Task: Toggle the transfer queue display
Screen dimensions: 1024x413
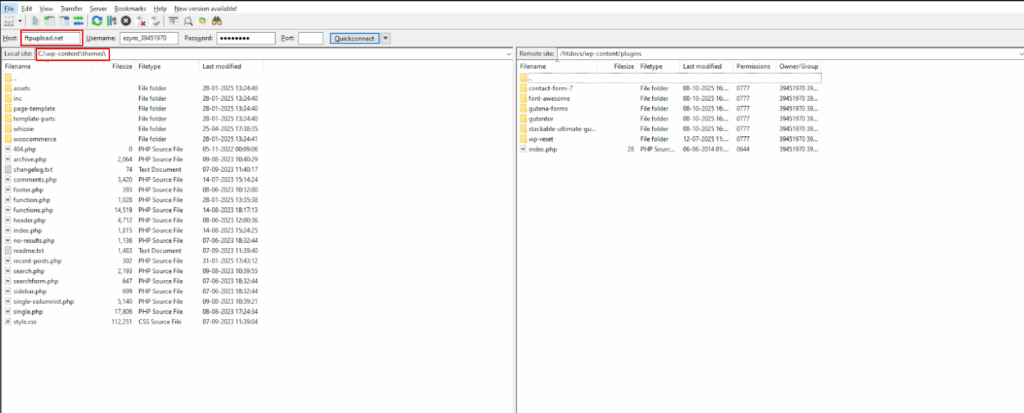Action: tap(78, 21)
